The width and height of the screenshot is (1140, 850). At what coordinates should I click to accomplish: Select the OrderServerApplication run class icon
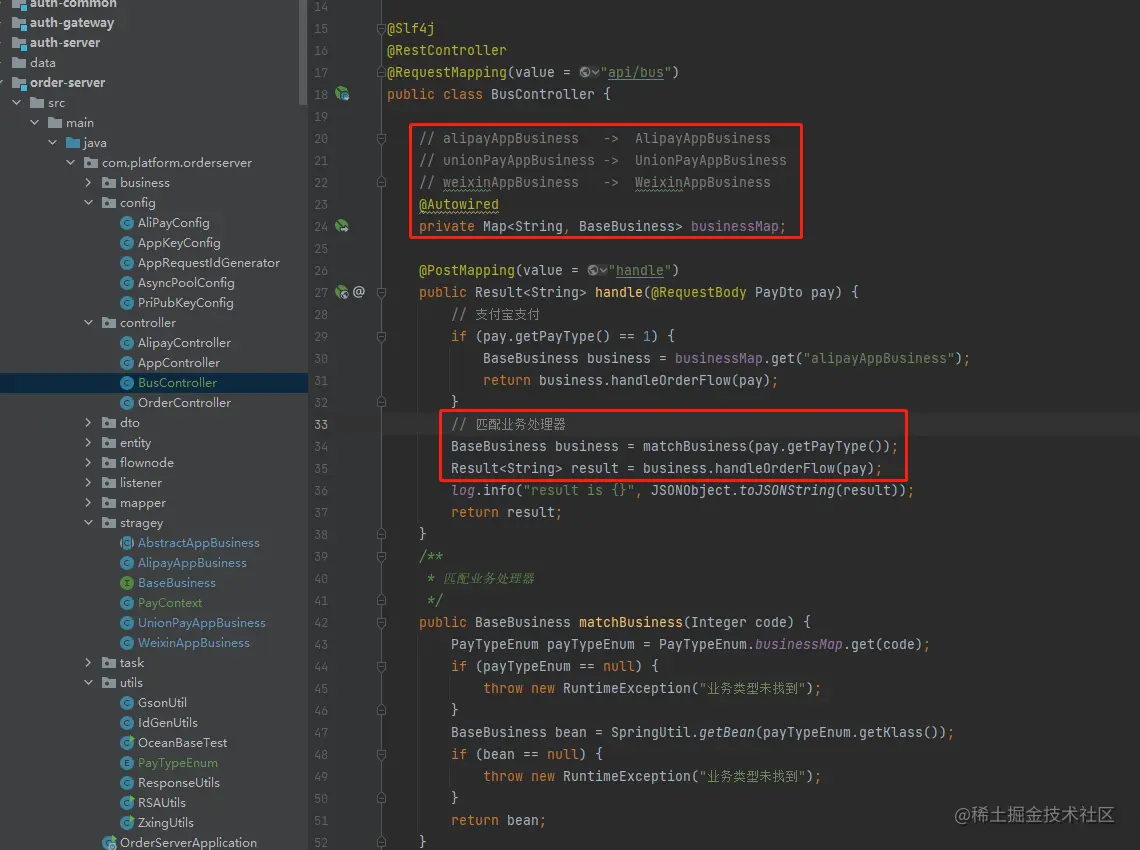[109, 843]
